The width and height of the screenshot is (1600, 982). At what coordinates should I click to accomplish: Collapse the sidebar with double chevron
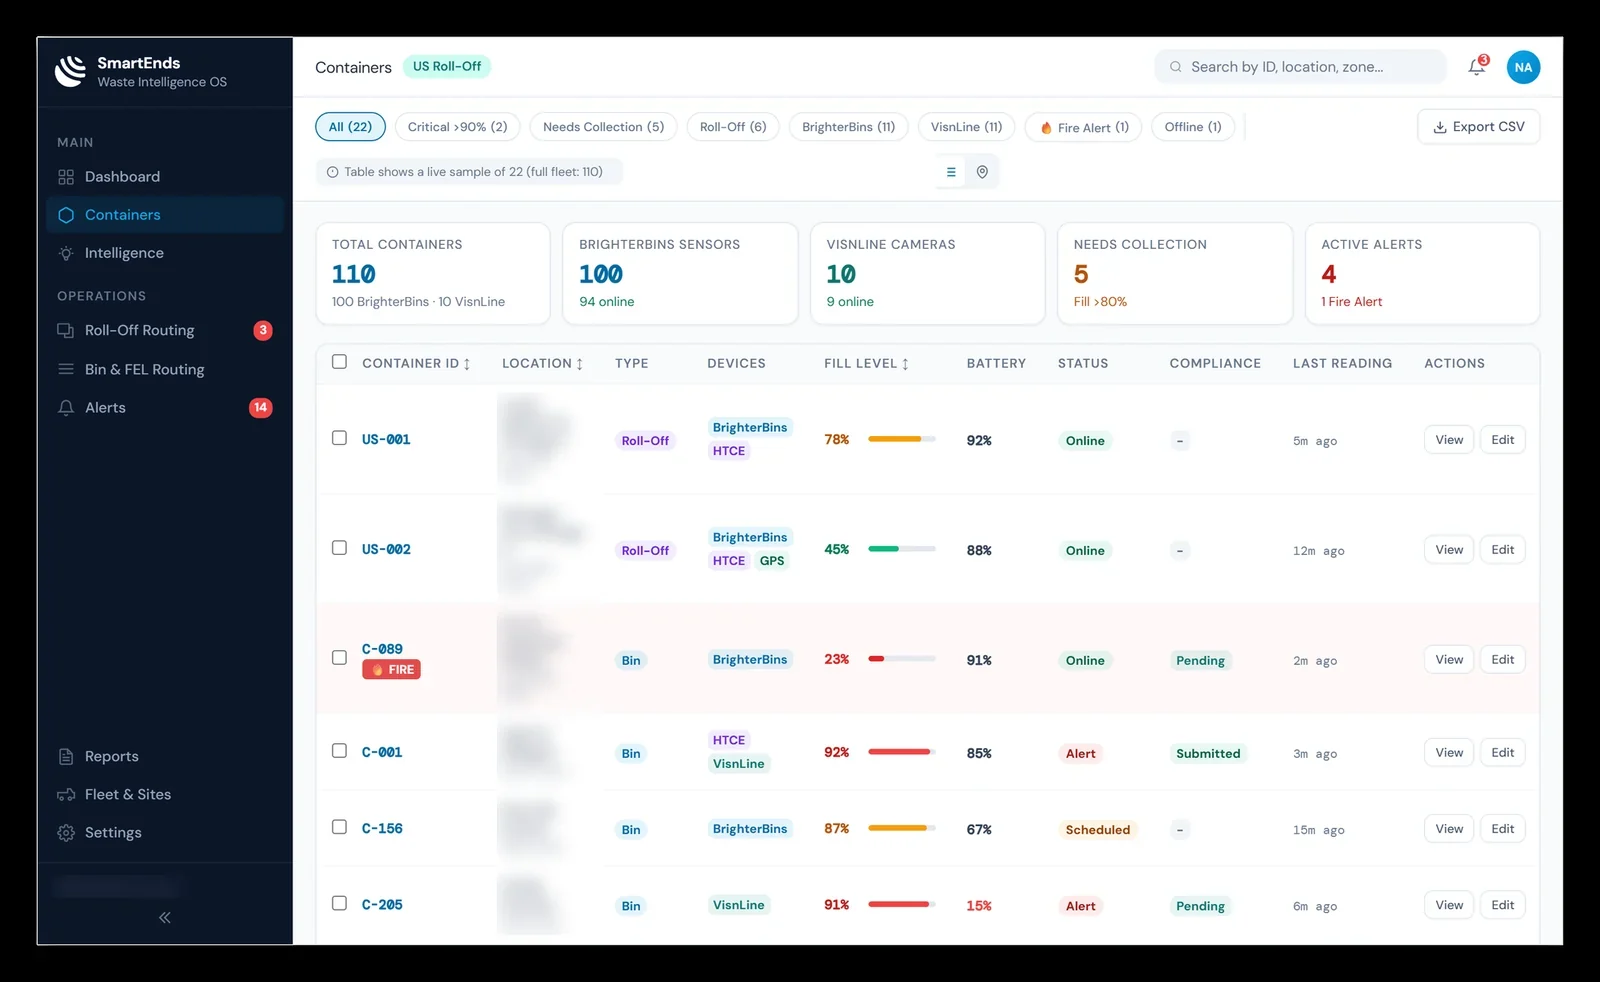165,917
